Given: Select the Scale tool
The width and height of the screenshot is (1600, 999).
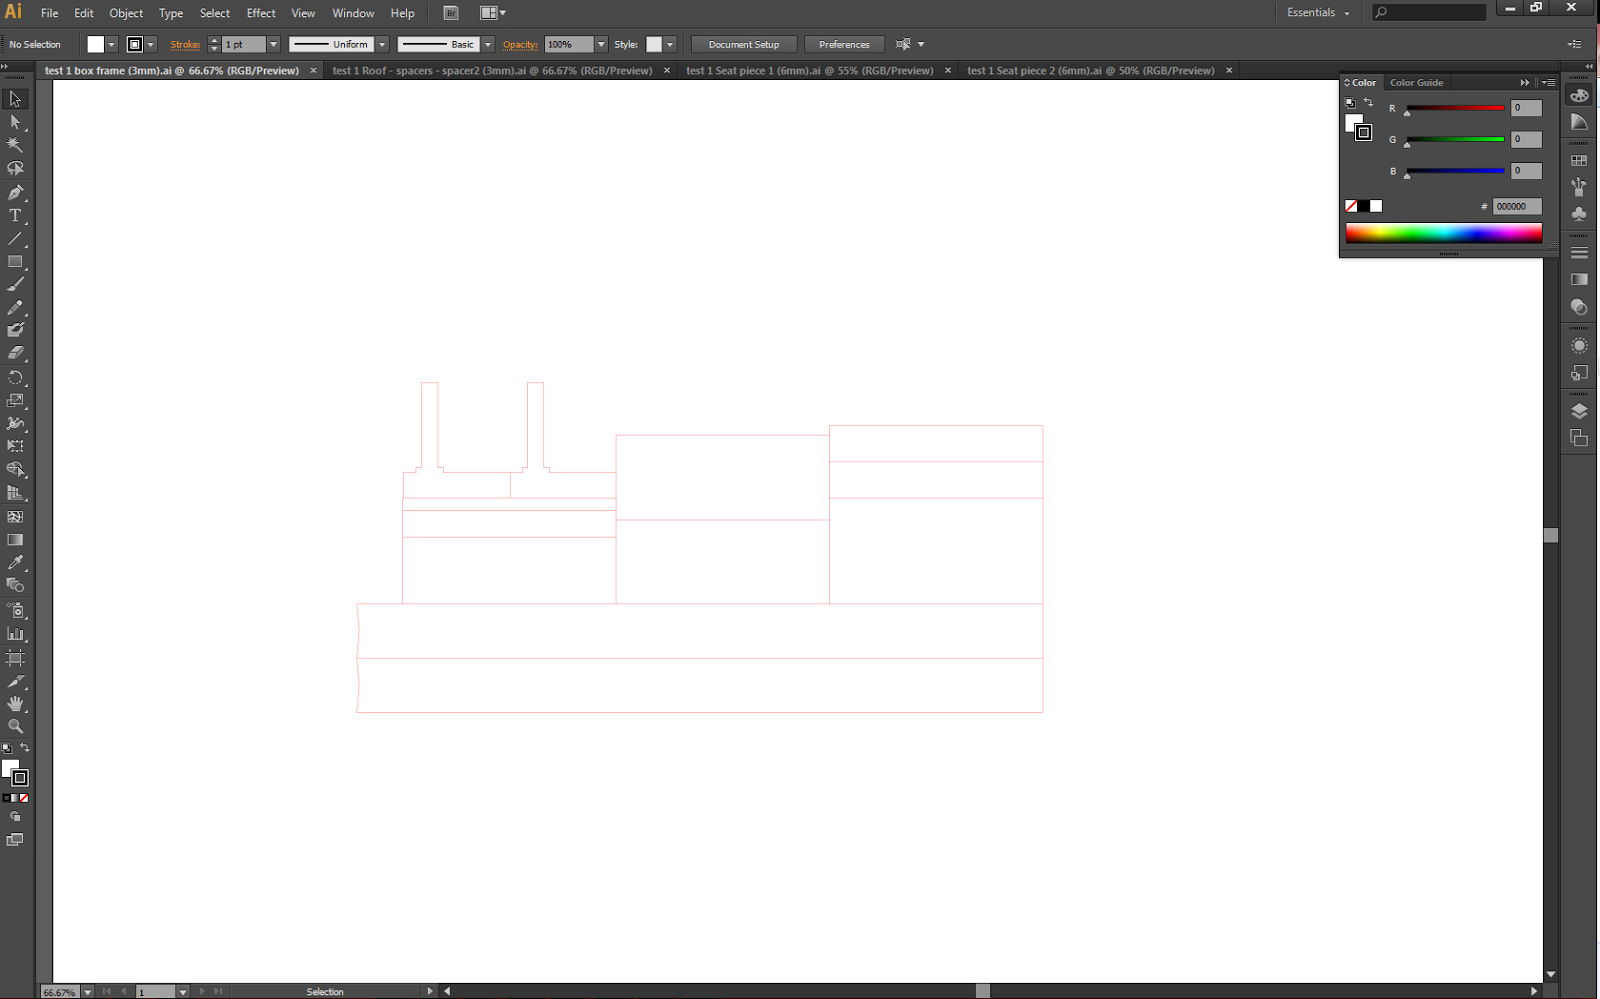Looking at the screenshot, I should click(15, 400).
